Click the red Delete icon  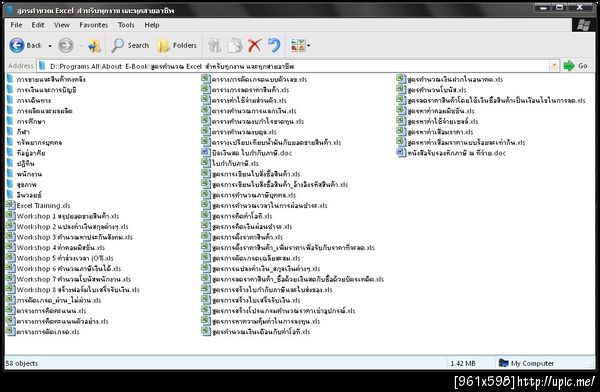coord(254,45)
